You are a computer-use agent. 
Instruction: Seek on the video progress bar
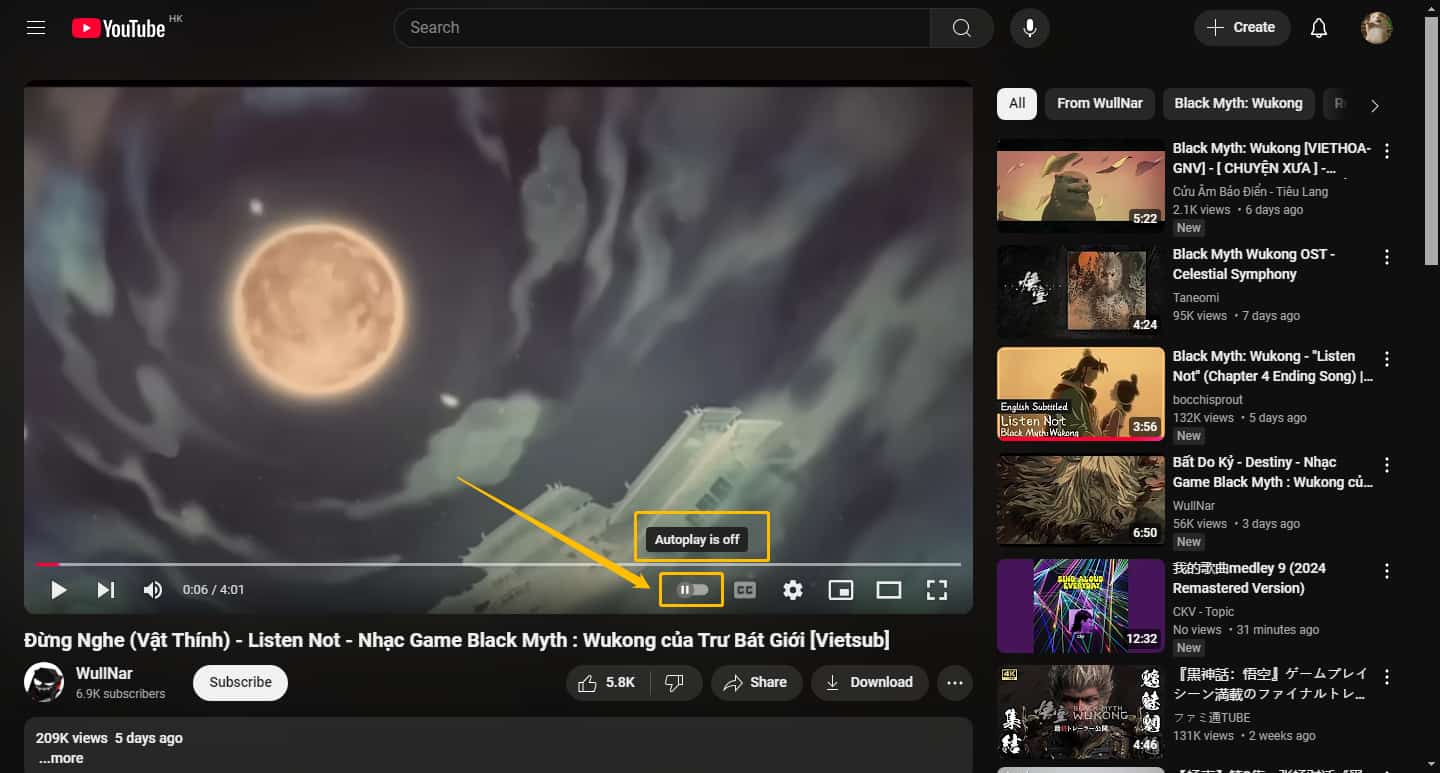point(498,564)
